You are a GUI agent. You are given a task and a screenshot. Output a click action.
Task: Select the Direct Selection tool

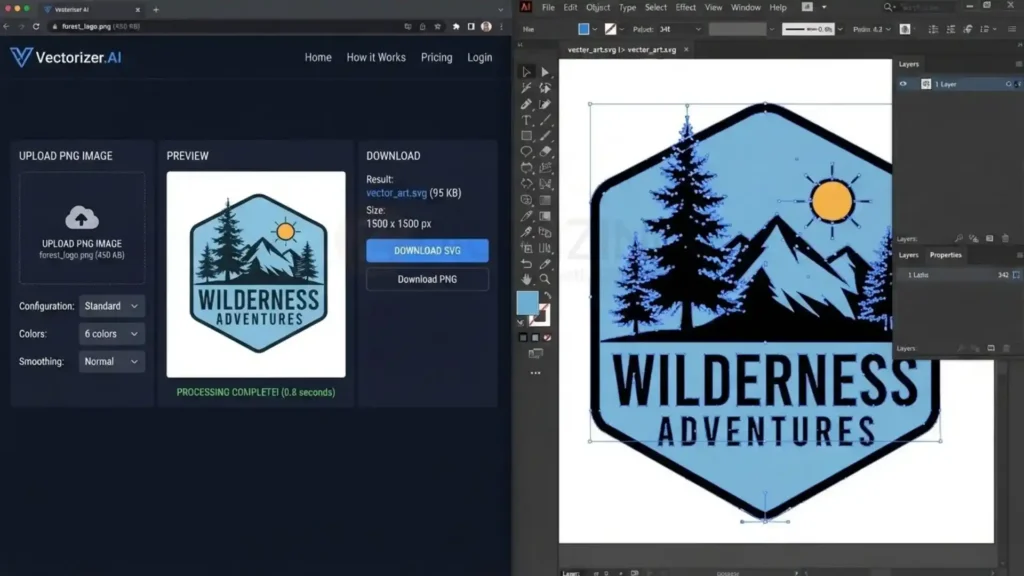(545, 72)
